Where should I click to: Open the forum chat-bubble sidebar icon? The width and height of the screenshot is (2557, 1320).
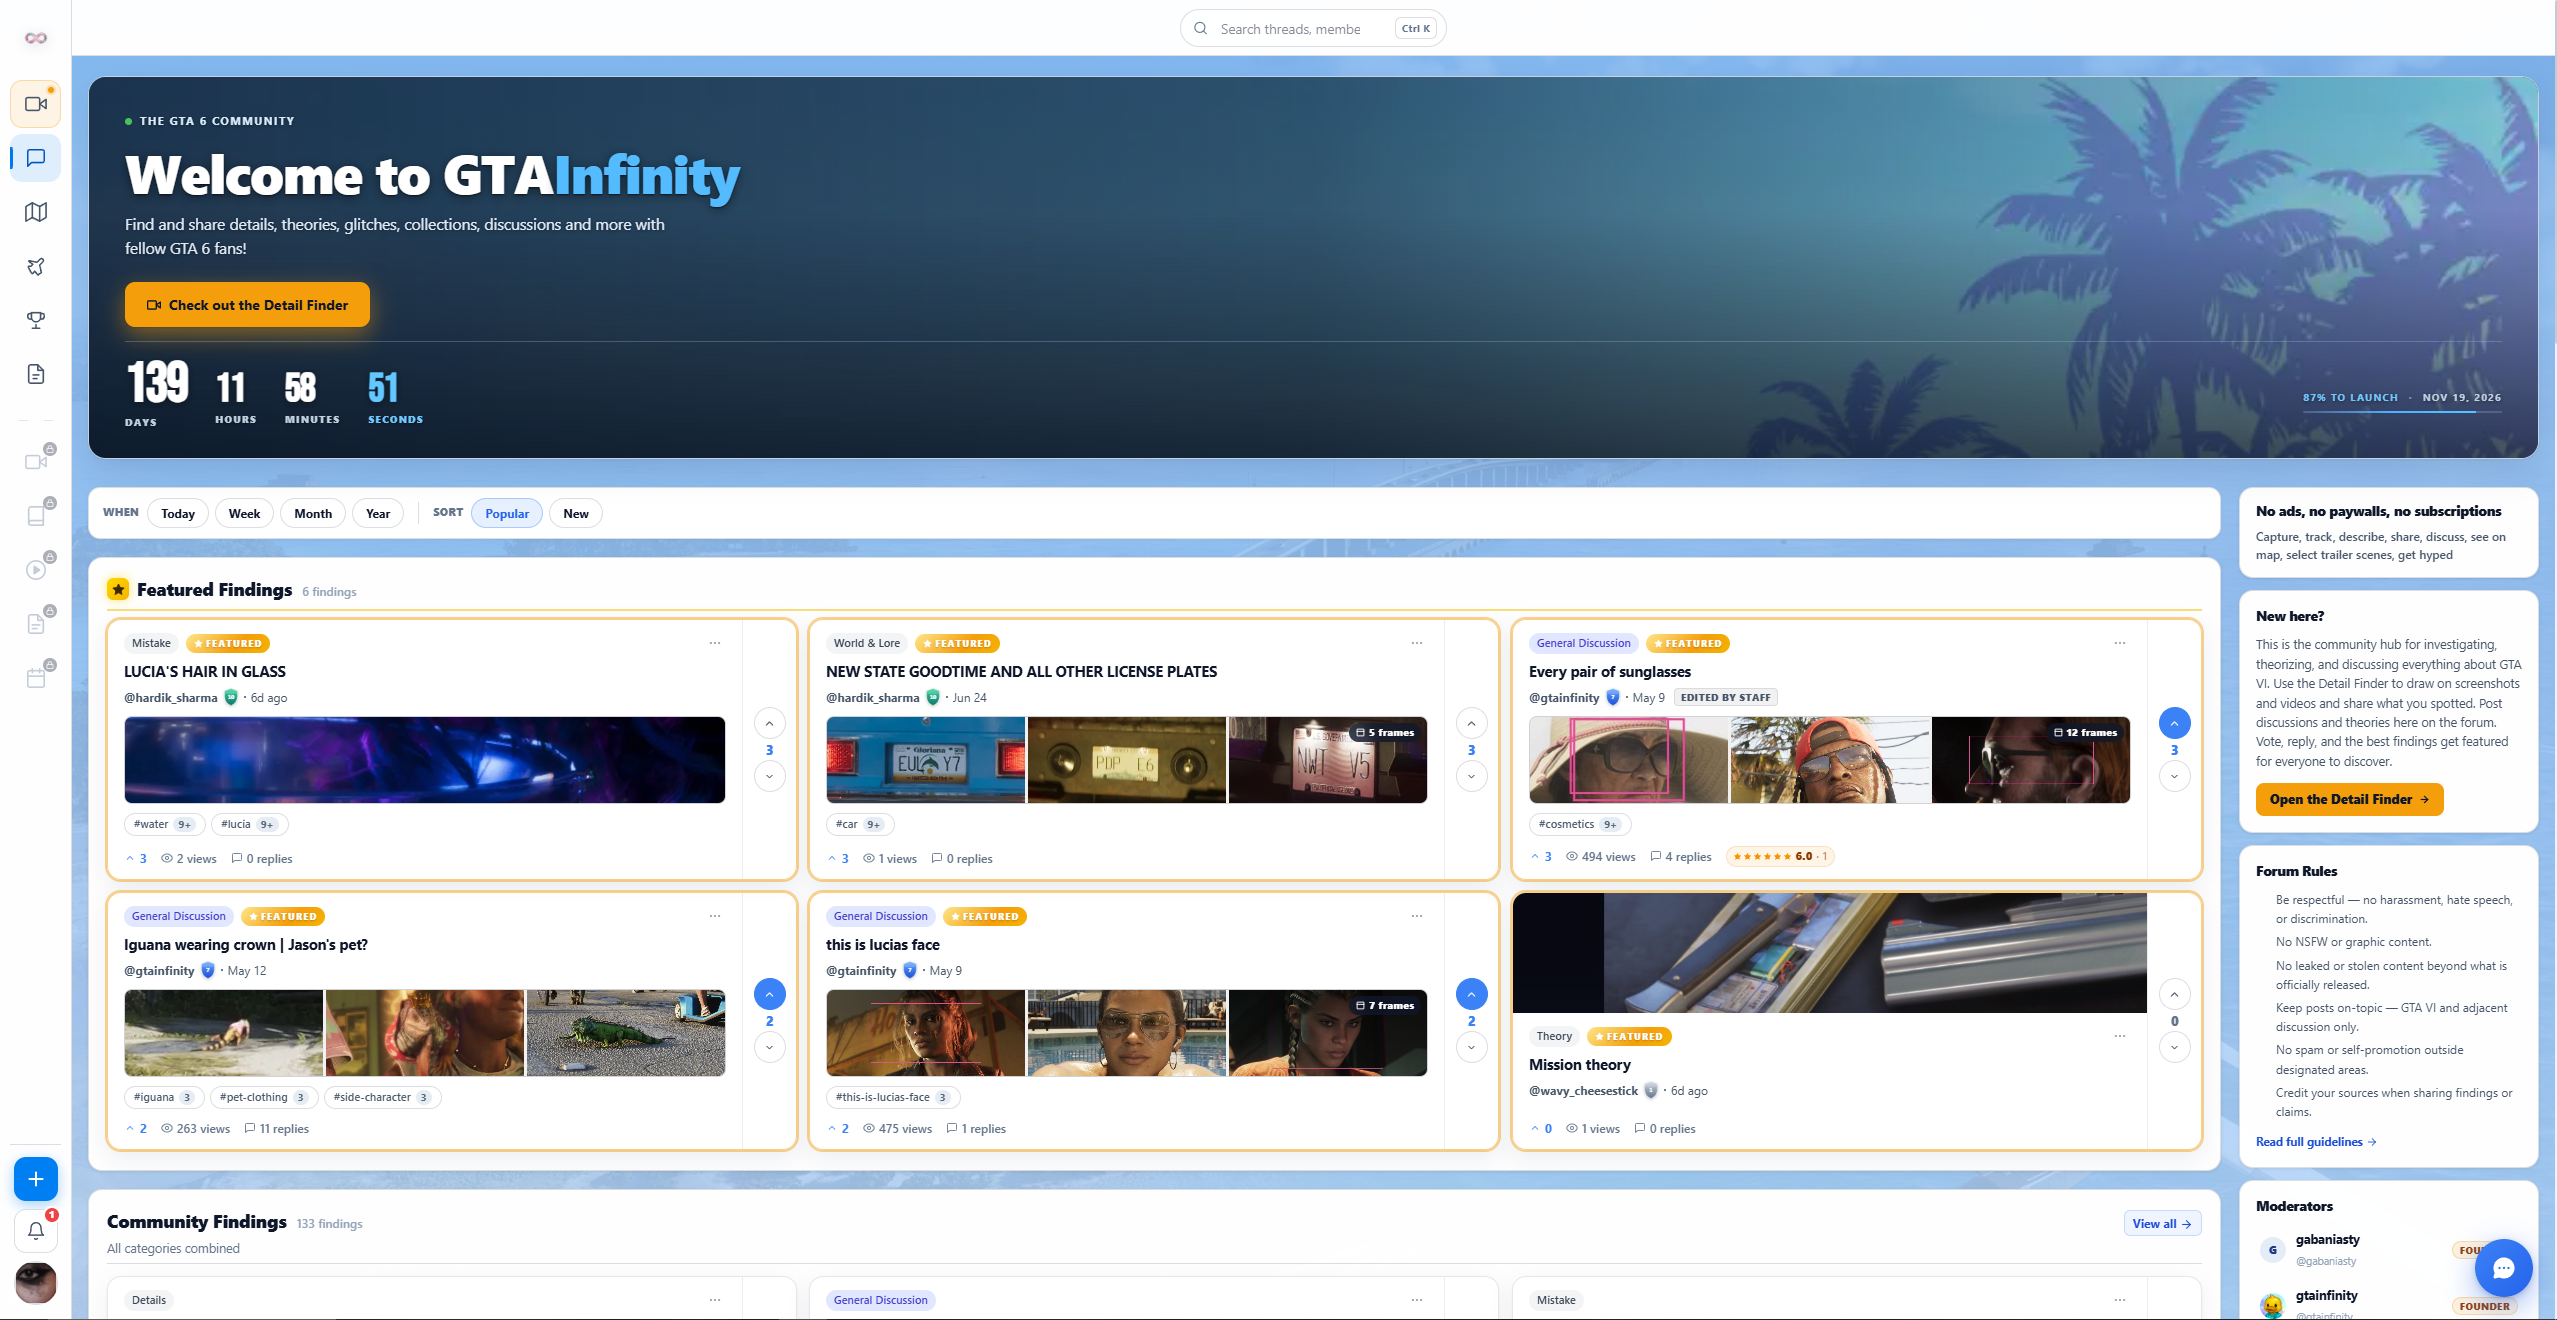point(36,158)
